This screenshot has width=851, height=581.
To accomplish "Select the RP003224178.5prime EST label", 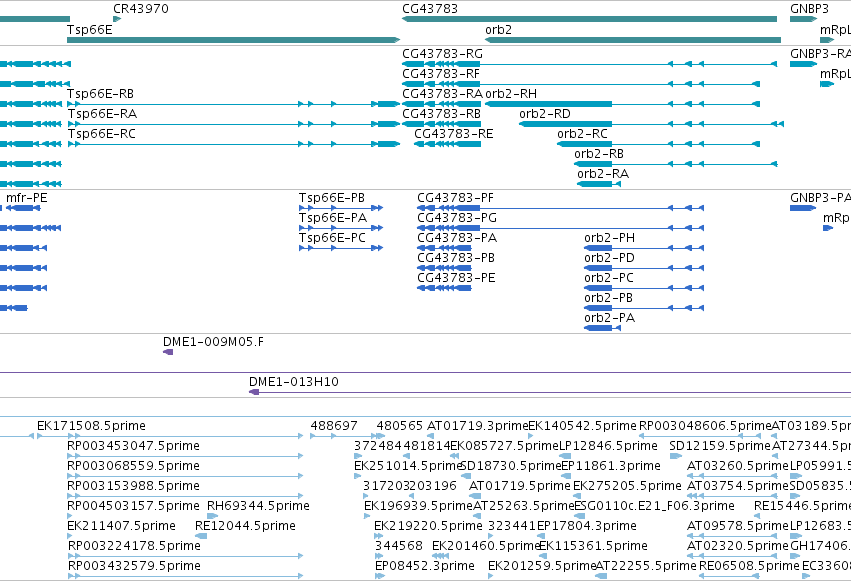I will click(134, 547).
